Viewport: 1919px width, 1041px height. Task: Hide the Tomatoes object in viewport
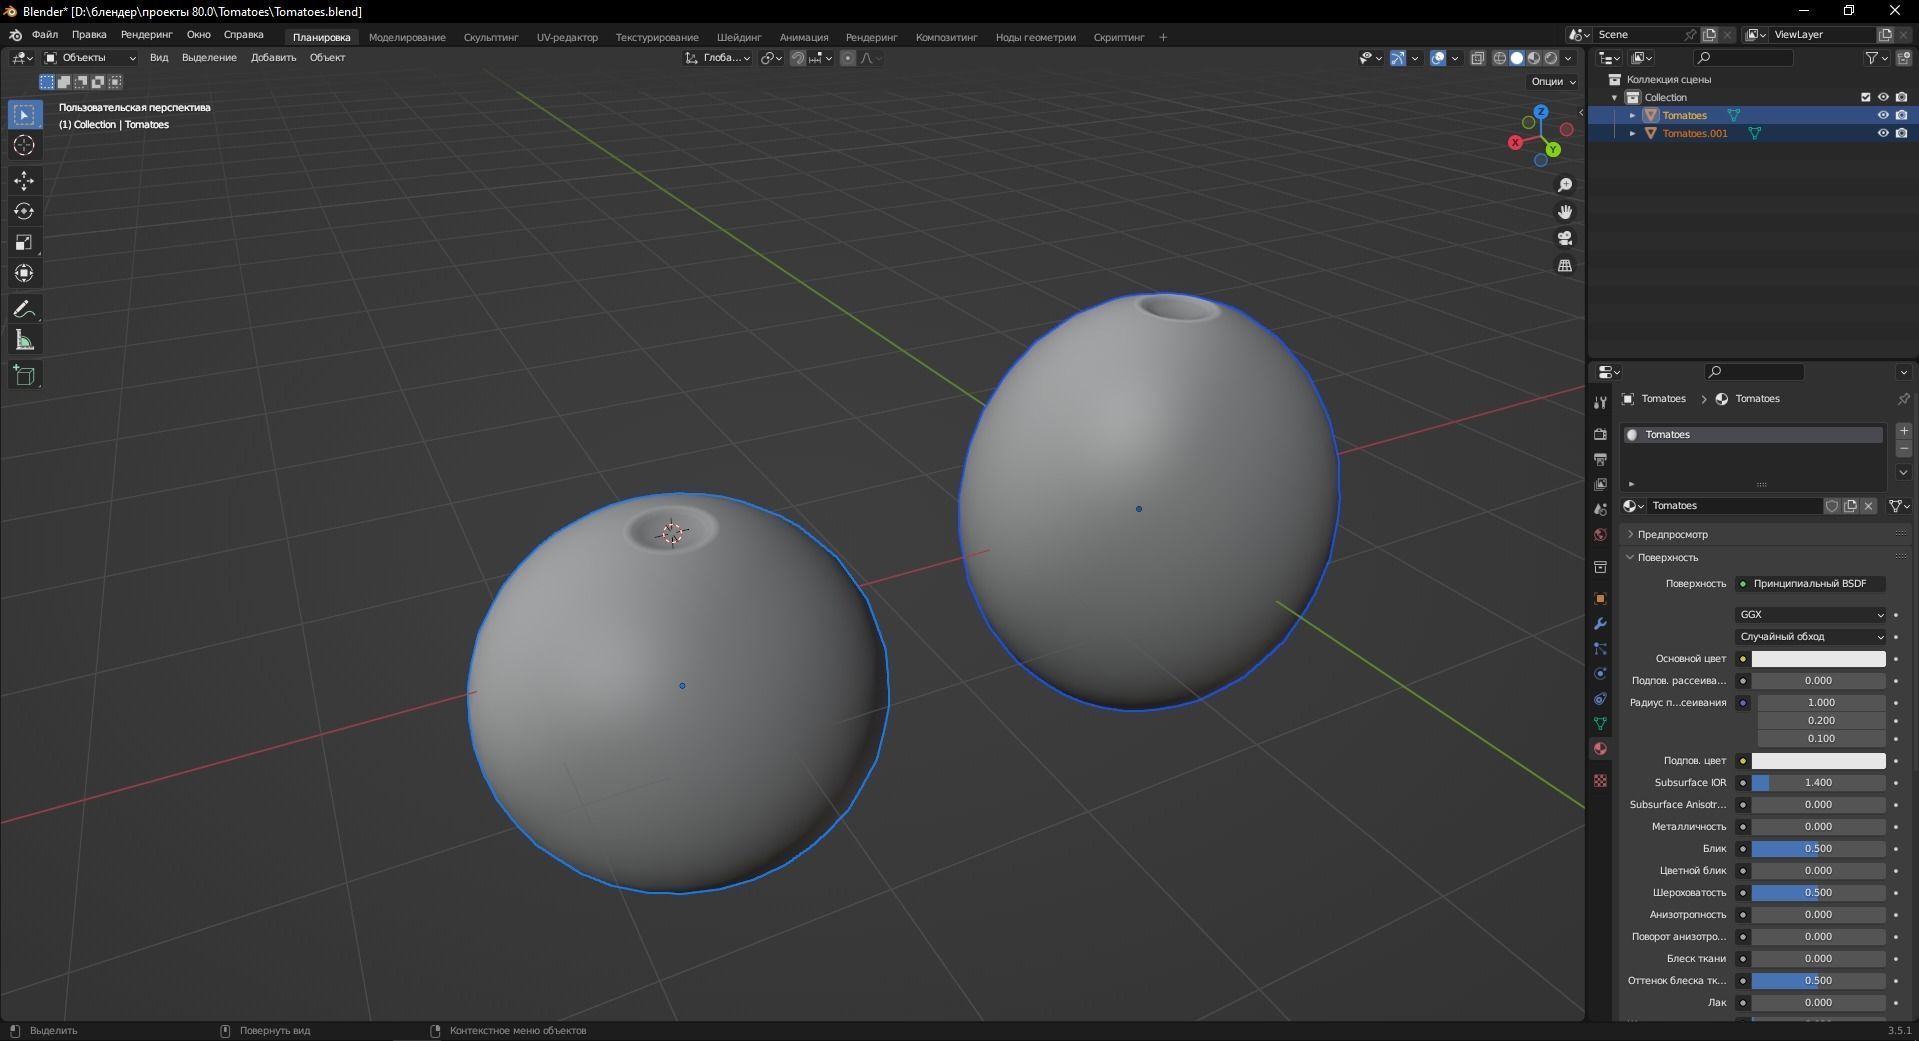(x=1883, y=115)
